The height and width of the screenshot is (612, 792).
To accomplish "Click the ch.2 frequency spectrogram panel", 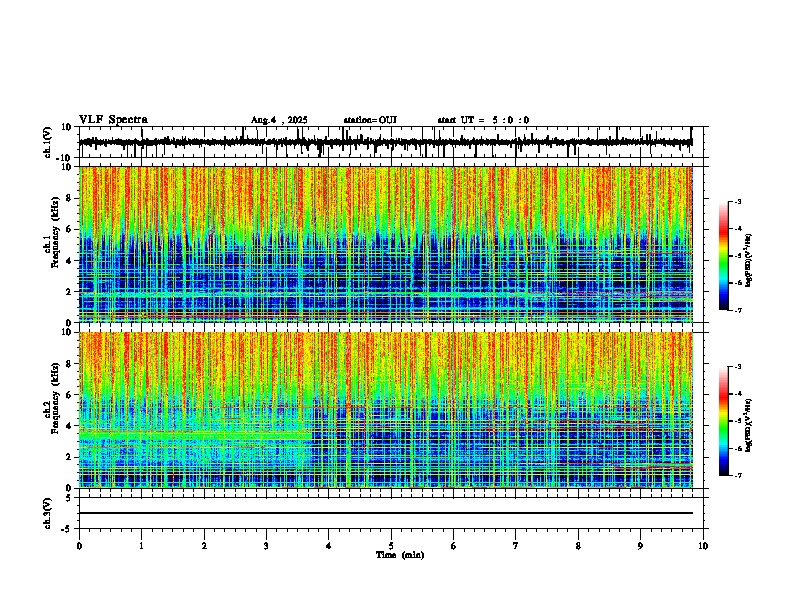I will click(385, 410).
